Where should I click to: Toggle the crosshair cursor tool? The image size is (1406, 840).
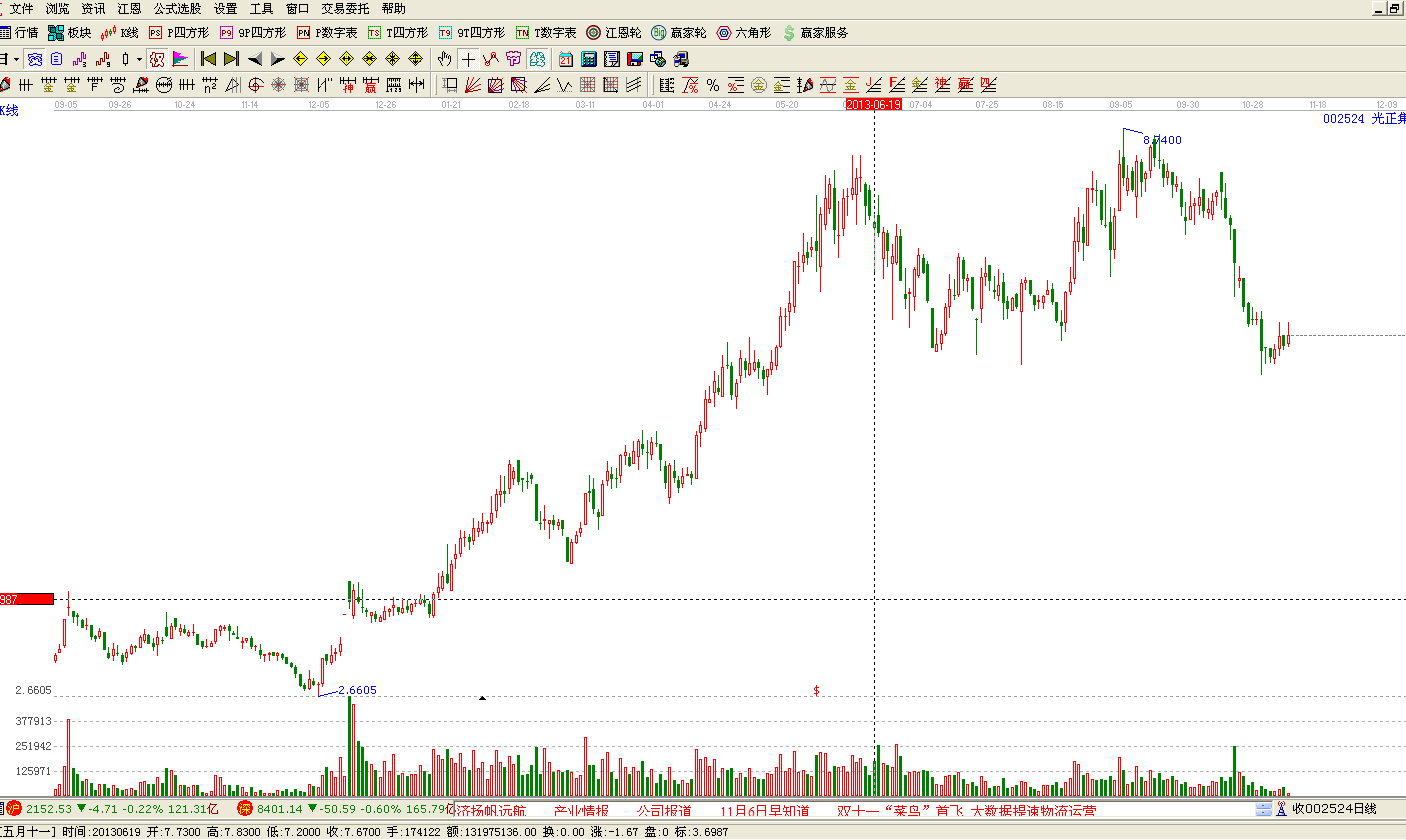tap(468, 59)
